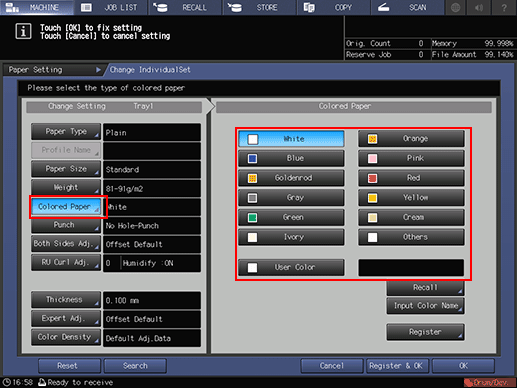Open the STORE tab
The image size is (517, 388).
259,7
